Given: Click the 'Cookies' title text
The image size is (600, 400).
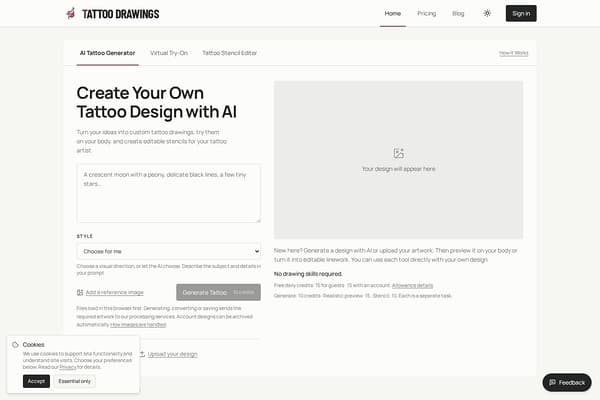Looking at the screenshot, I should 33,344.
